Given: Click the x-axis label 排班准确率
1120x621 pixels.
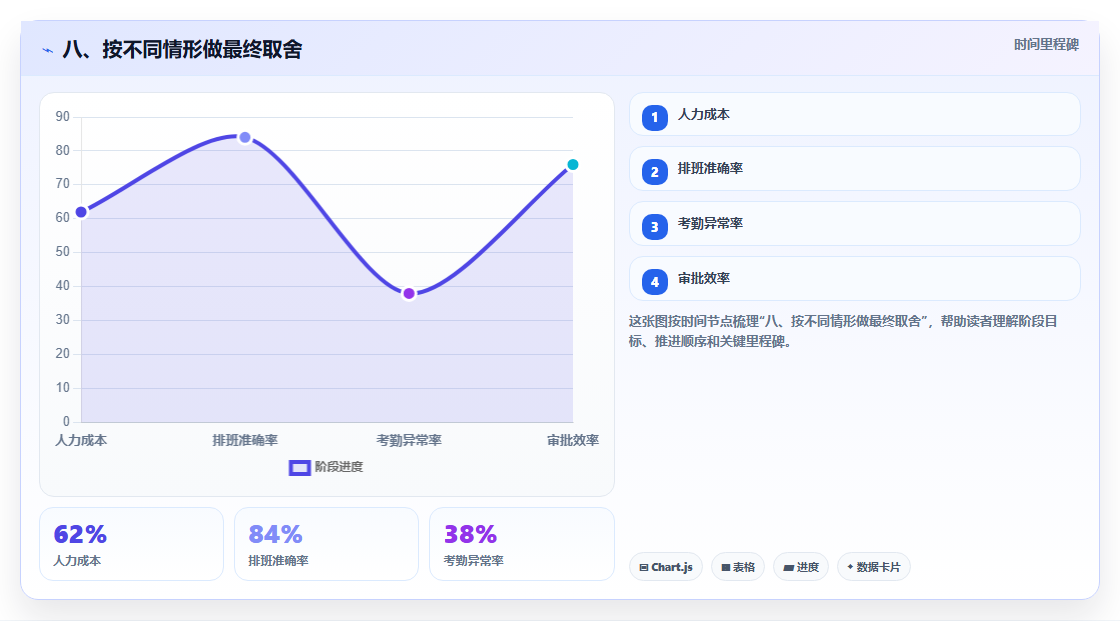Looking at the screenshot, I should click(x=245, y=440).
